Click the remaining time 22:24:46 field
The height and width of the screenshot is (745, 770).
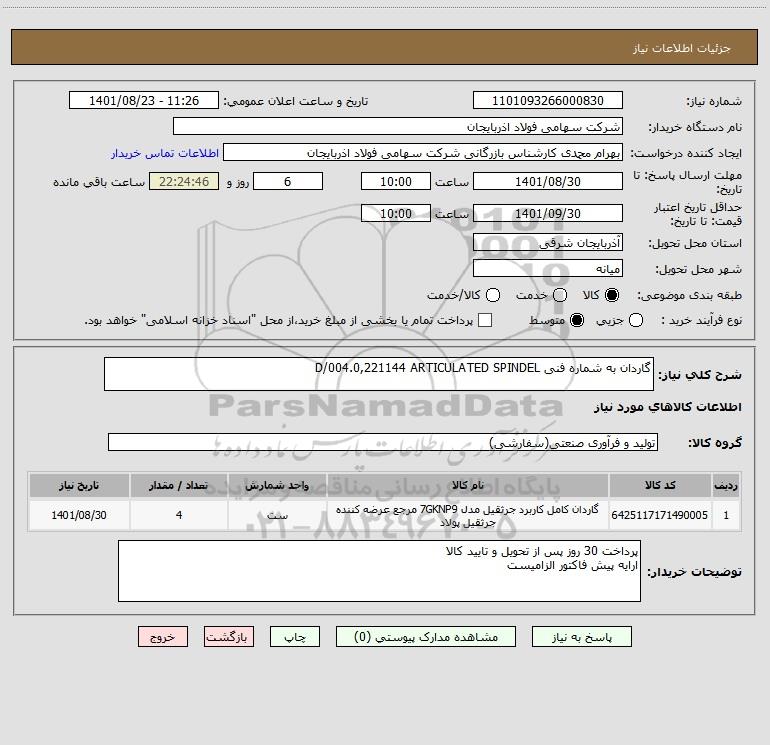[184, 181]
